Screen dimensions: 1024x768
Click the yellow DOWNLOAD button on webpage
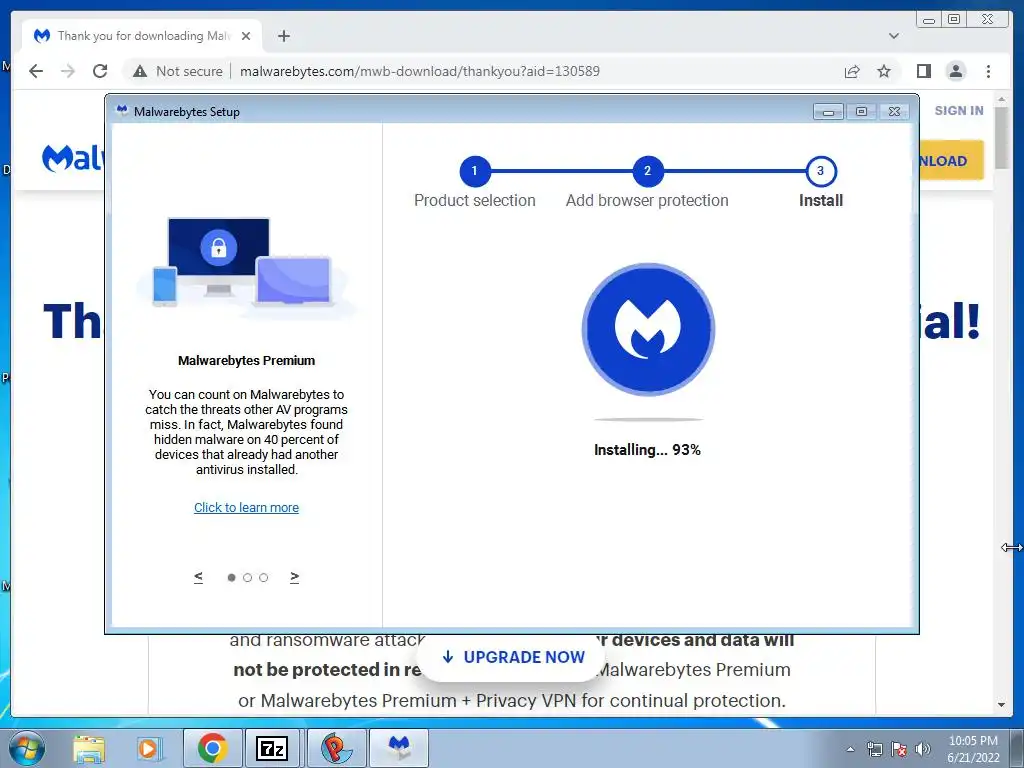[x=951, y=160]
